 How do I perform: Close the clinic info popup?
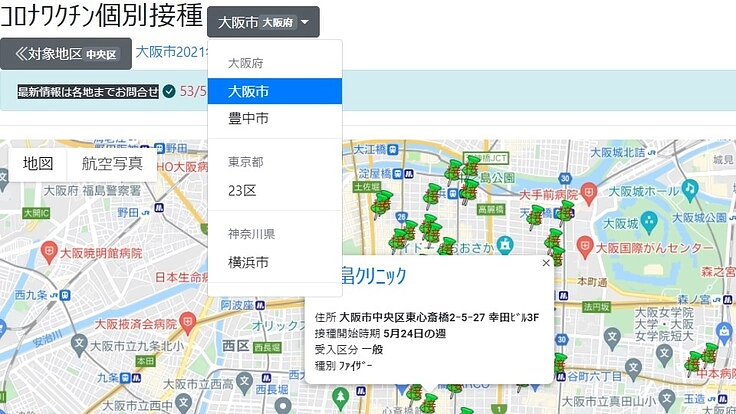(x=545, y=263)
